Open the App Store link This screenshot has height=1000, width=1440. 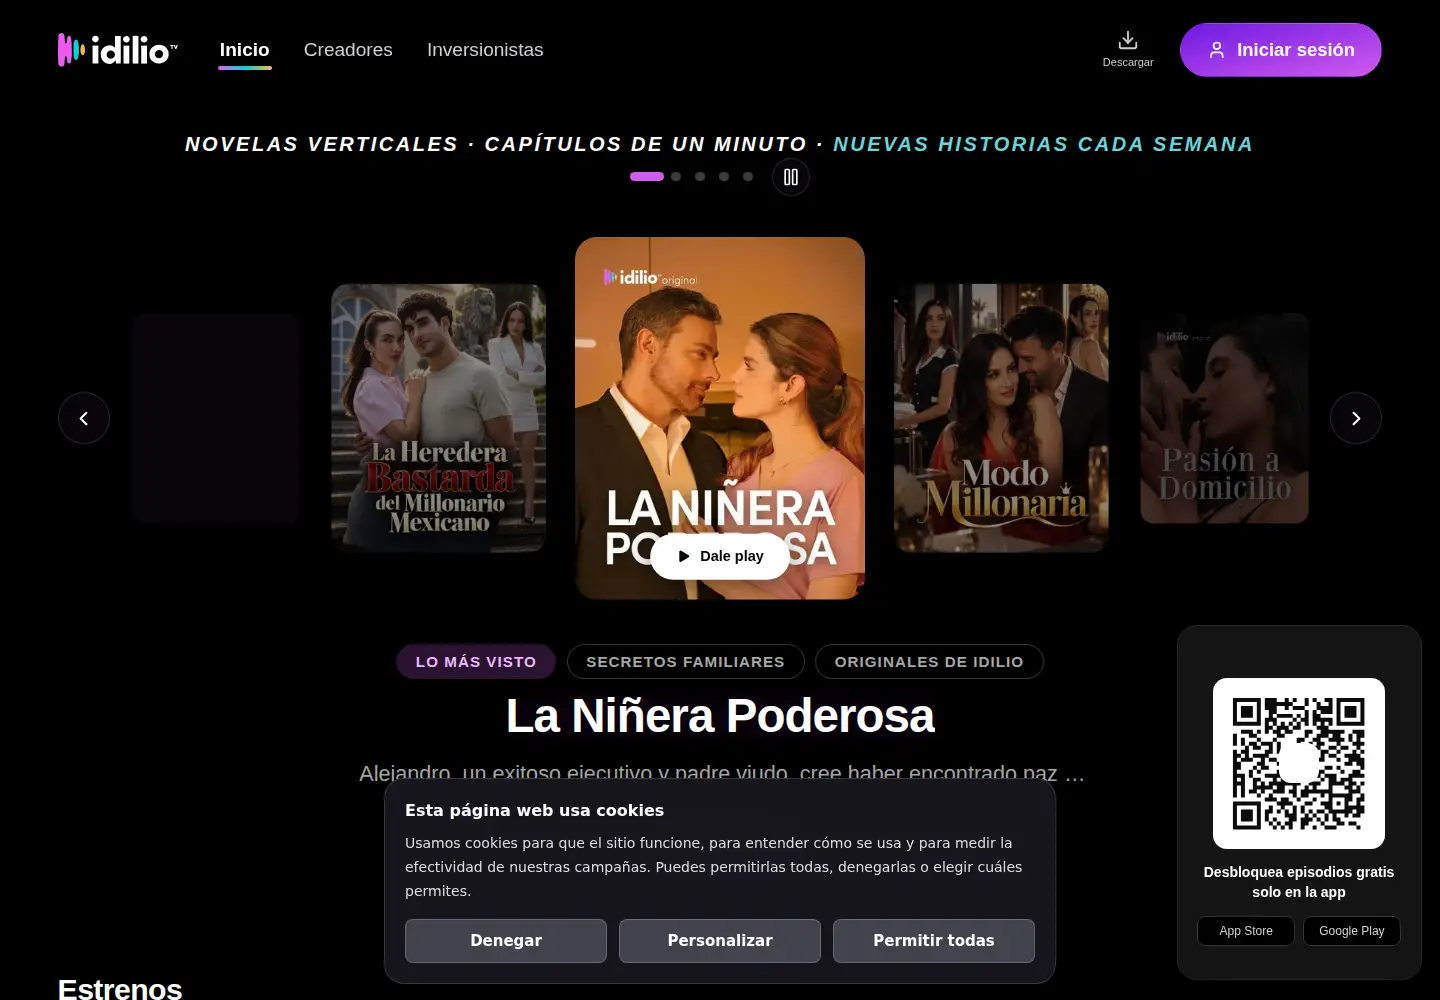pos(1246,931)
